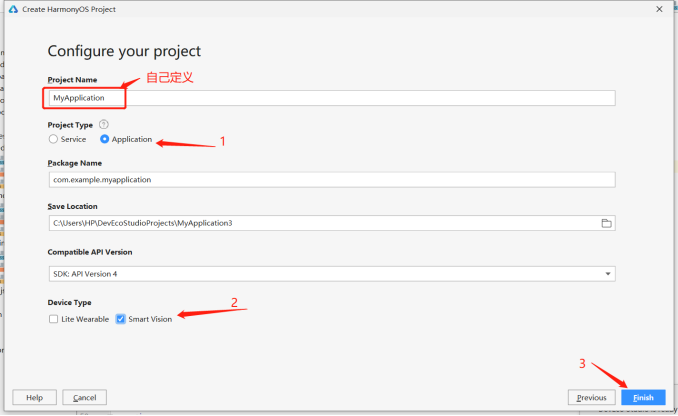Click the Package Name label
The image size is (678, 416).
point(75,163)
